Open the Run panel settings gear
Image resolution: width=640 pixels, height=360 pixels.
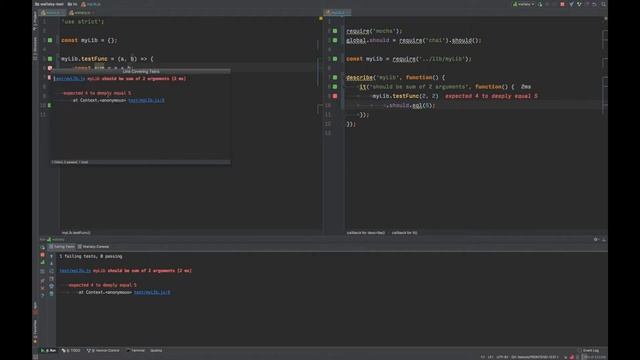596,240
